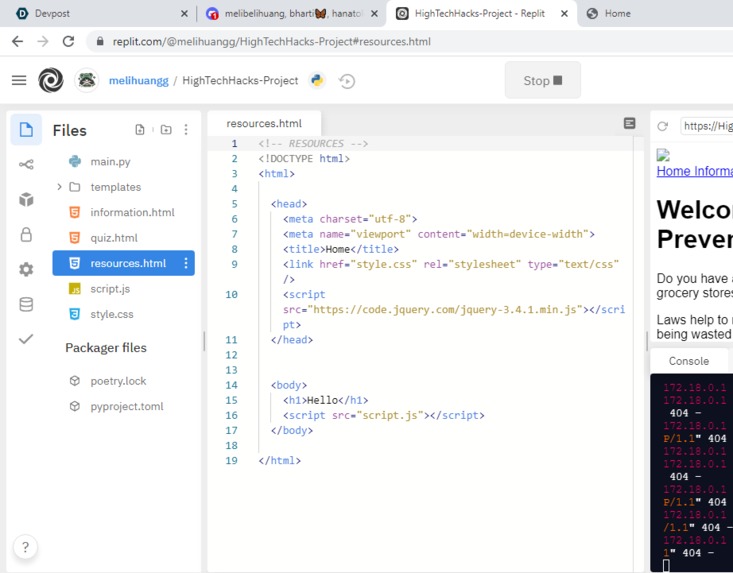Toggle the editor layout icon
The height and width of the screenshot is (573, 733).
630,123
